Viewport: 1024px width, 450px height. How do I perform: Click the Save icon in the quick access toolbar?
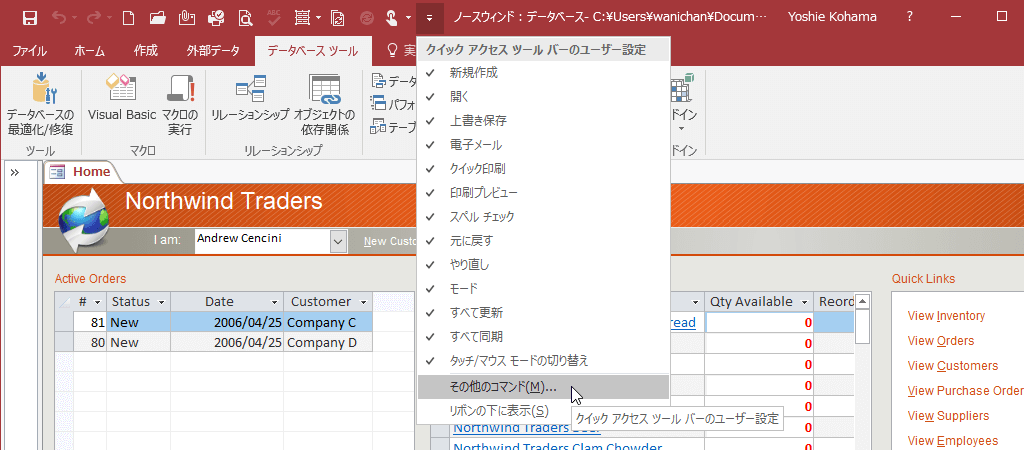tap(29, 18)
